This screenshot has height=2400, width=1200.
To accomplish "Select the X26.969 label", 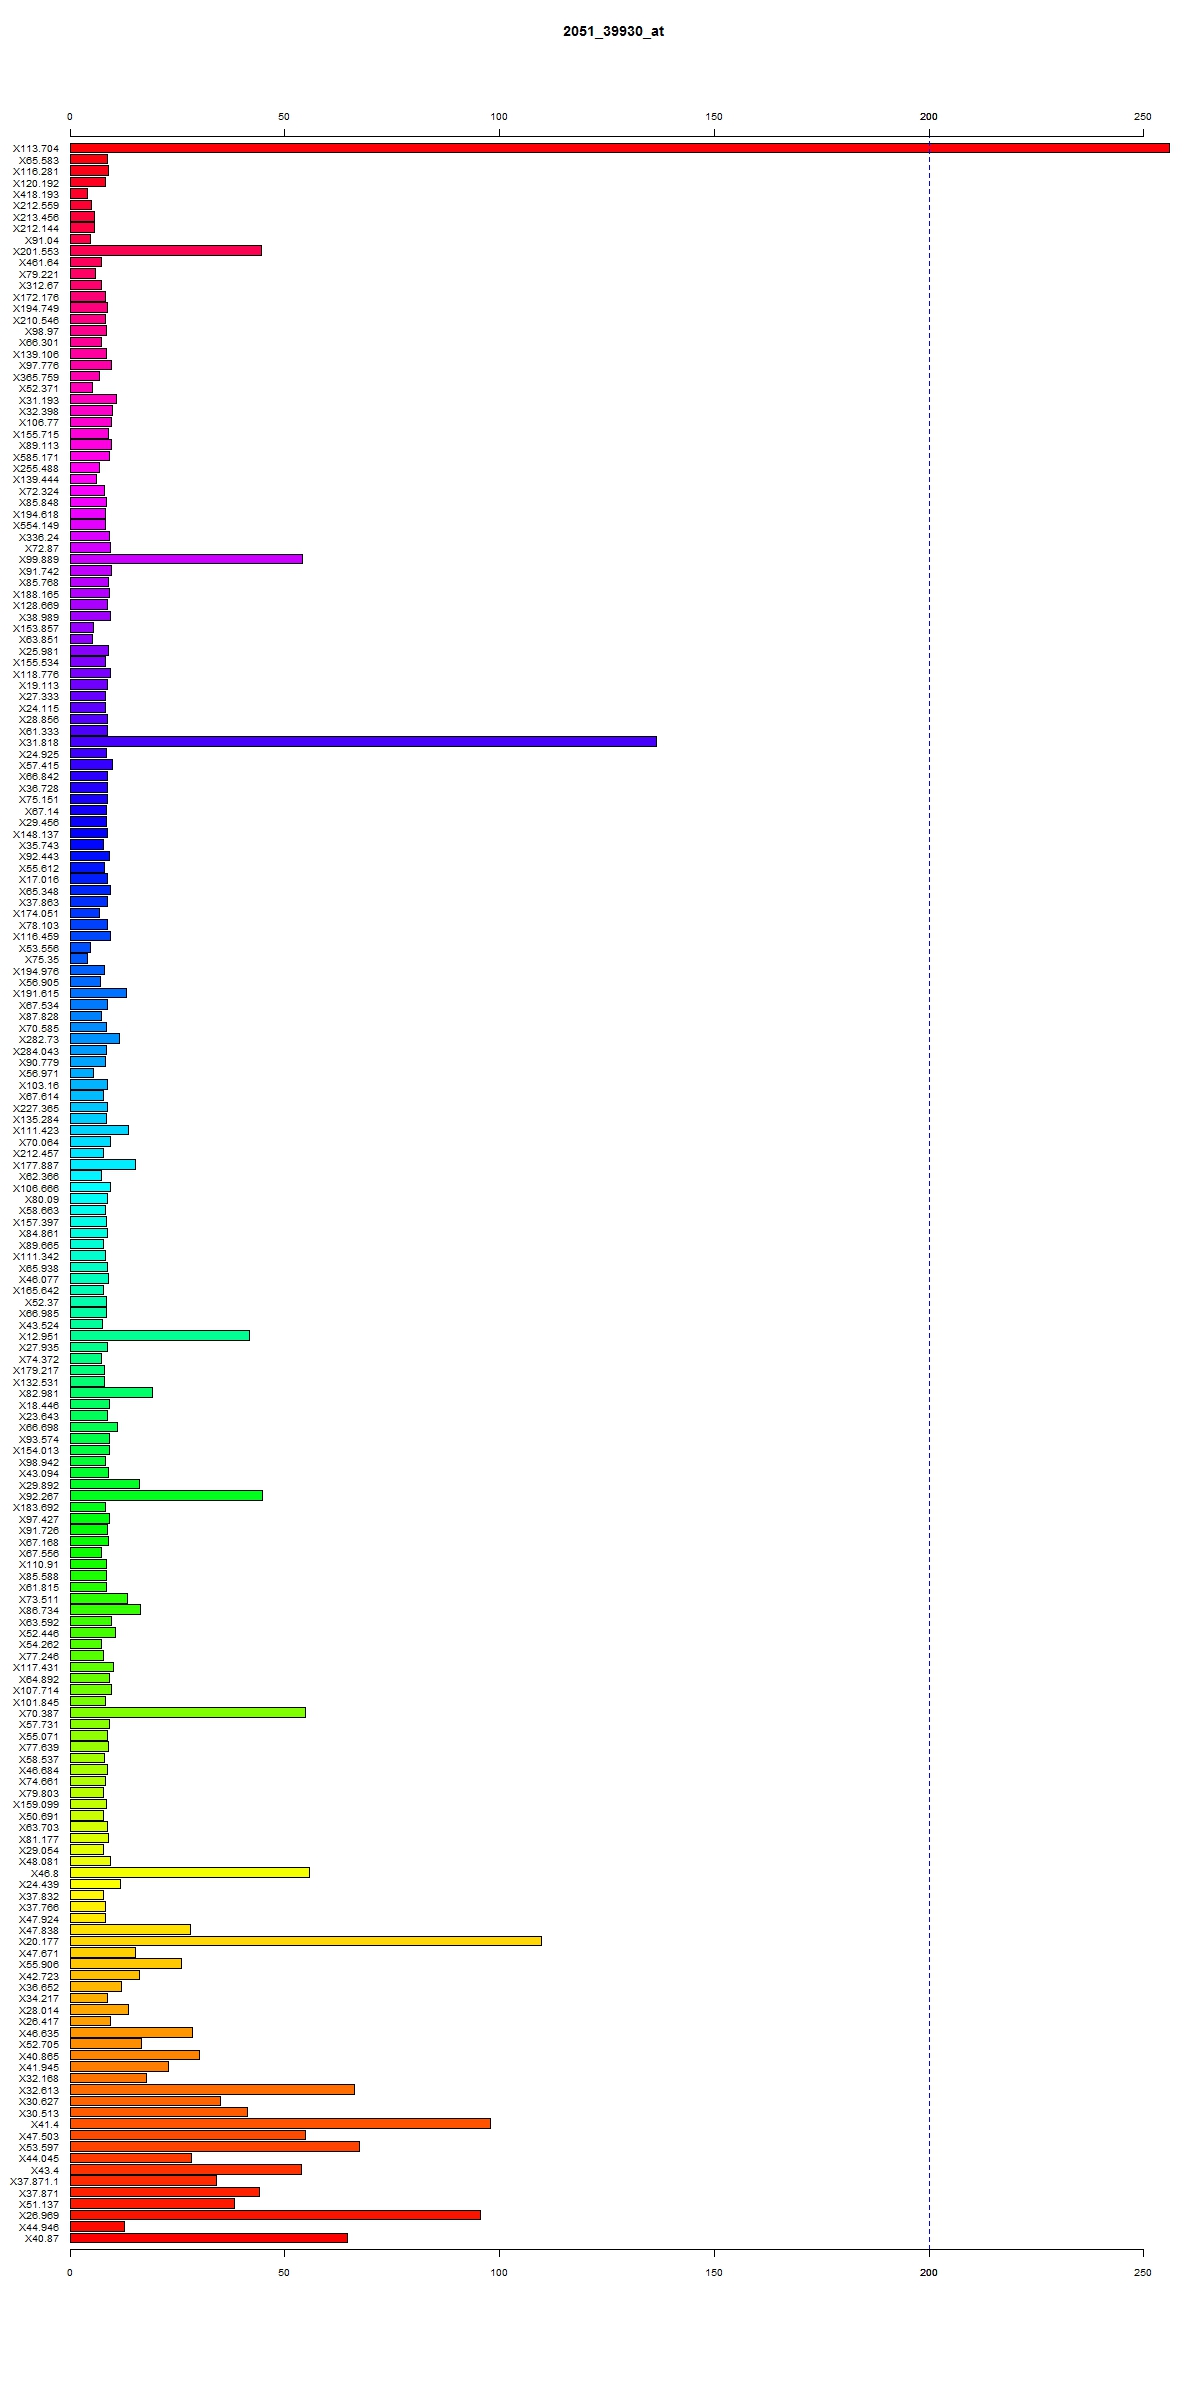I will point(39,2215).
